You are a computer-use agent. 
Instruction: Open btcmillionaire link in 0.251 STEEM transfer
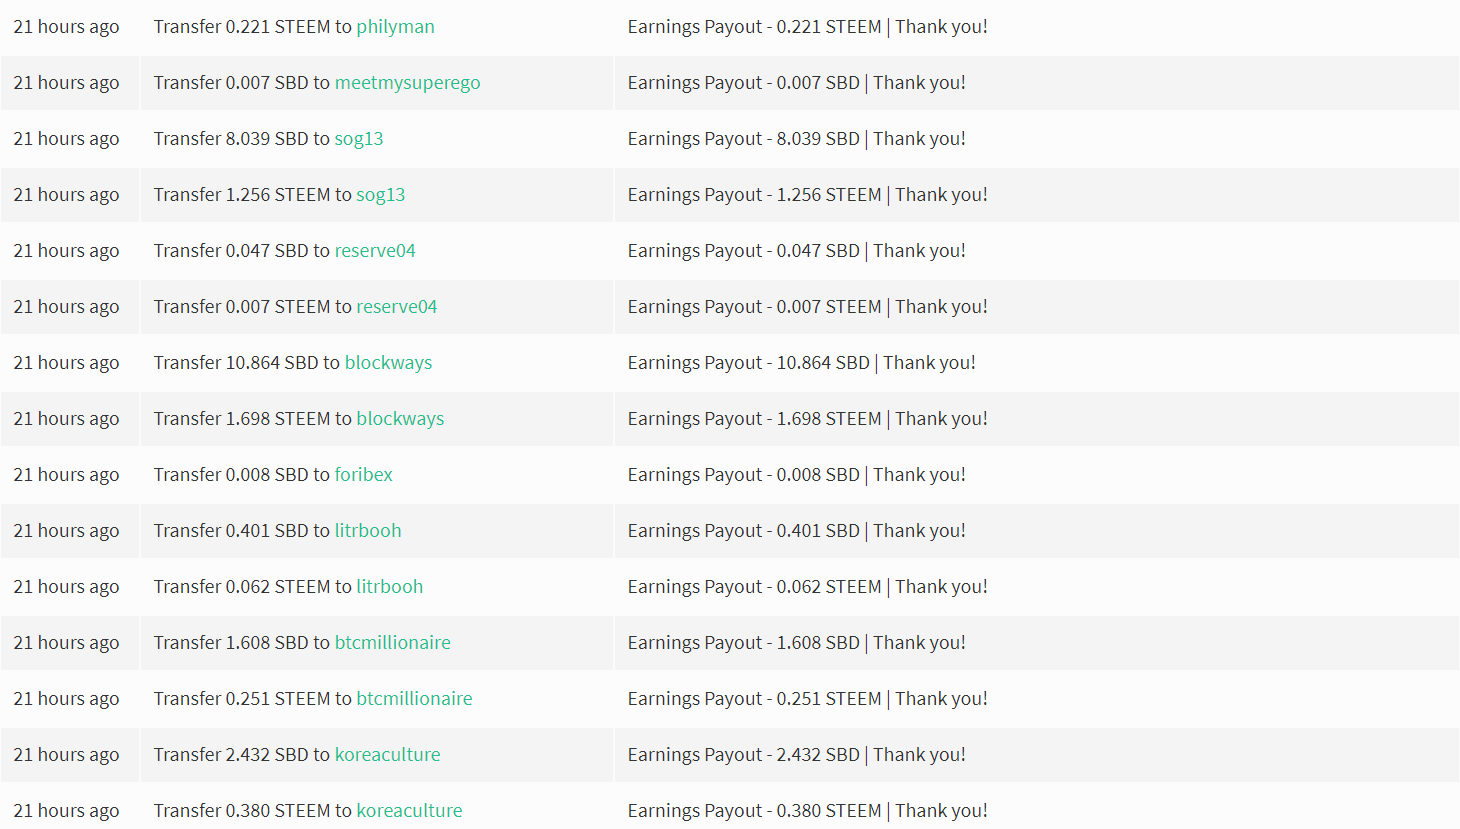(x=415, y=699)
